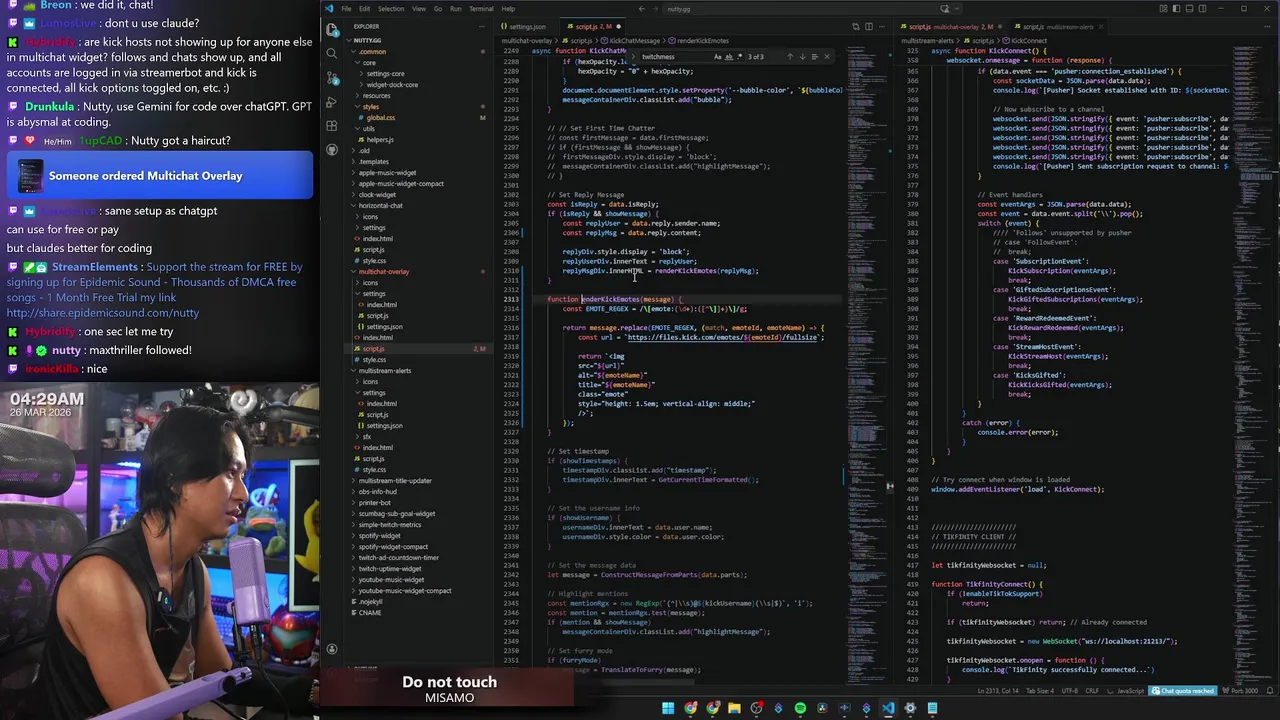Screen dimensions: 1280x720
Task: Open the Selection menu
Action: click(x=391, y=9)
